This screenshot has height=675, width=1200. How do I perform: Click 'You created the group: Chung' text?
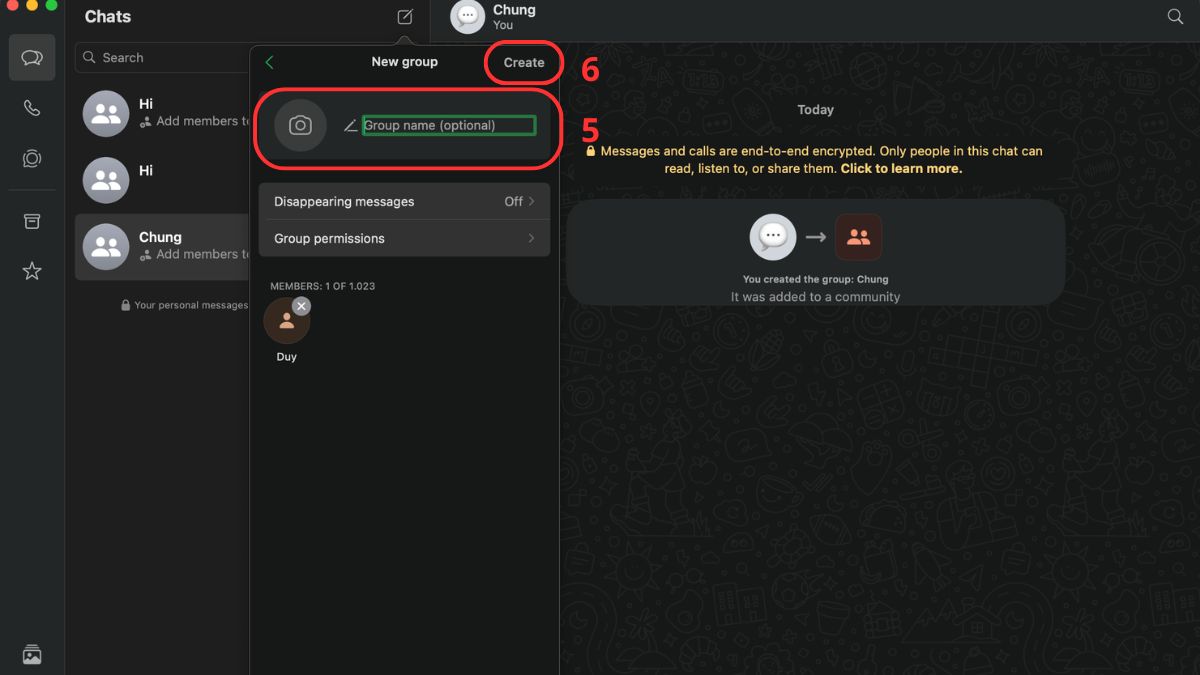(815, 280)
